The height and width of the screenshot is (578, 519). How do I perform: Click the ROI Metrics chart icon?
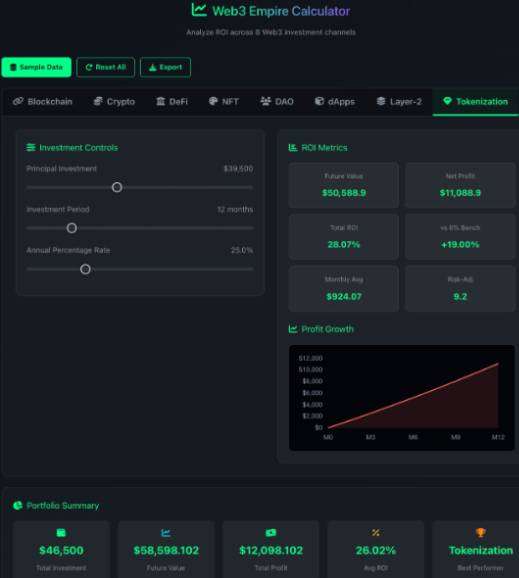tap(293, 147)
